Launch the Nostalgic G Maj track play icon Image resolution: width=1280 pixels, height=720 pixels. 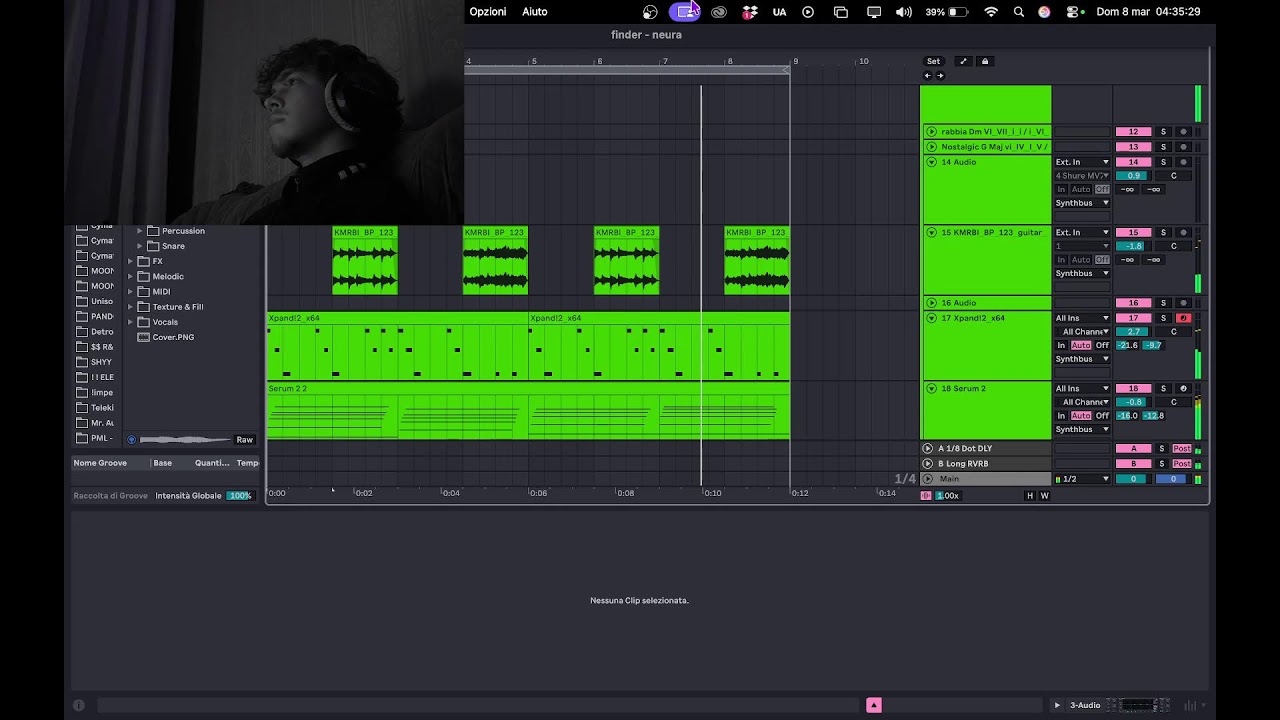pos(931,147)
